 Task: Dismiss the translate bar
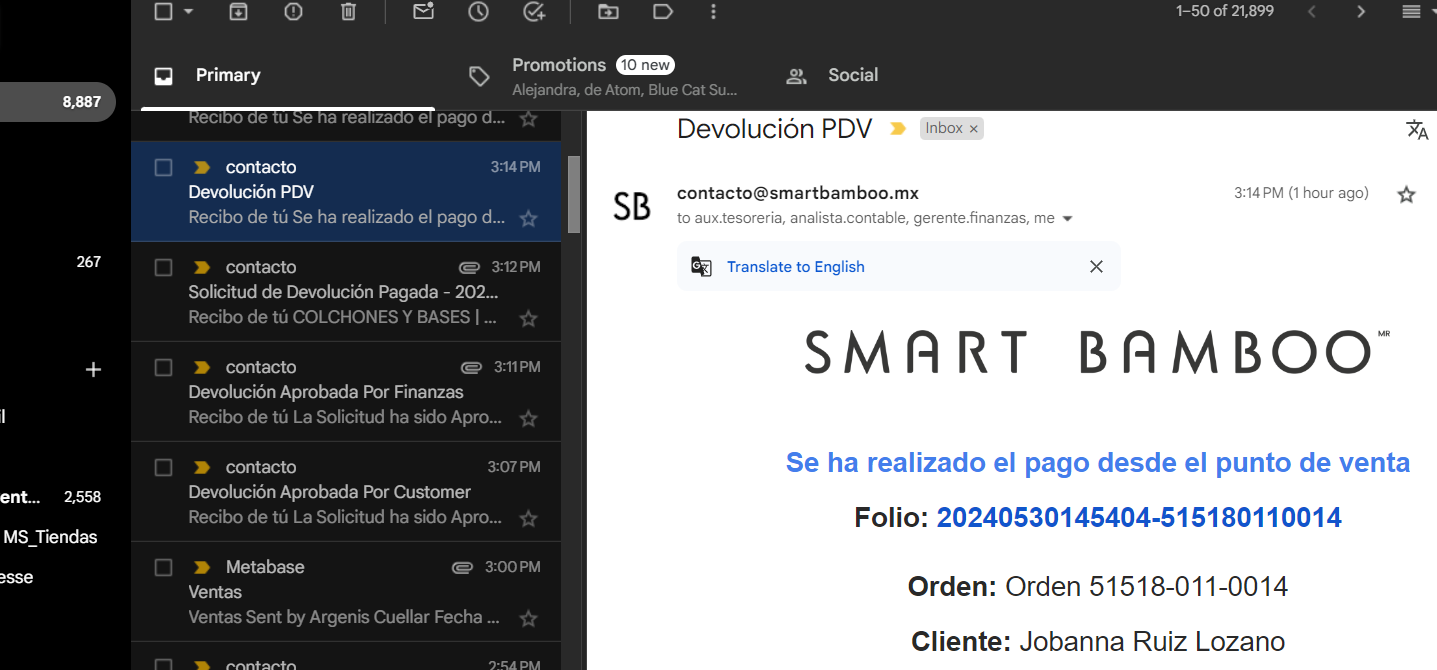coord(1096,267)
